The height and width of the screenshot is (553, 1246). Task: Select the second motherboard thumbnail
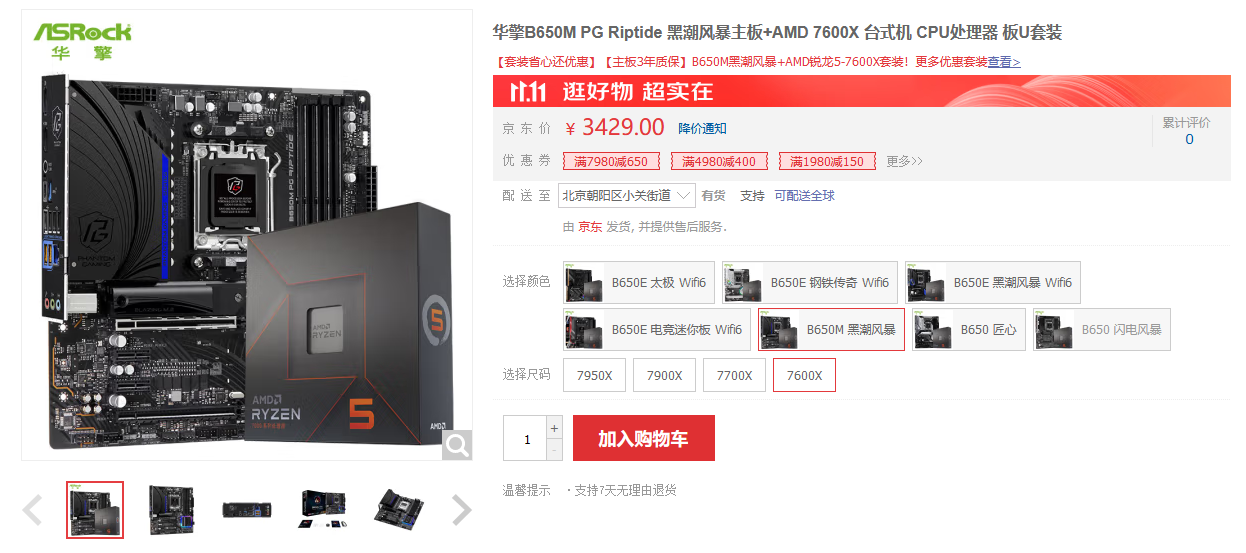(171, 510)
